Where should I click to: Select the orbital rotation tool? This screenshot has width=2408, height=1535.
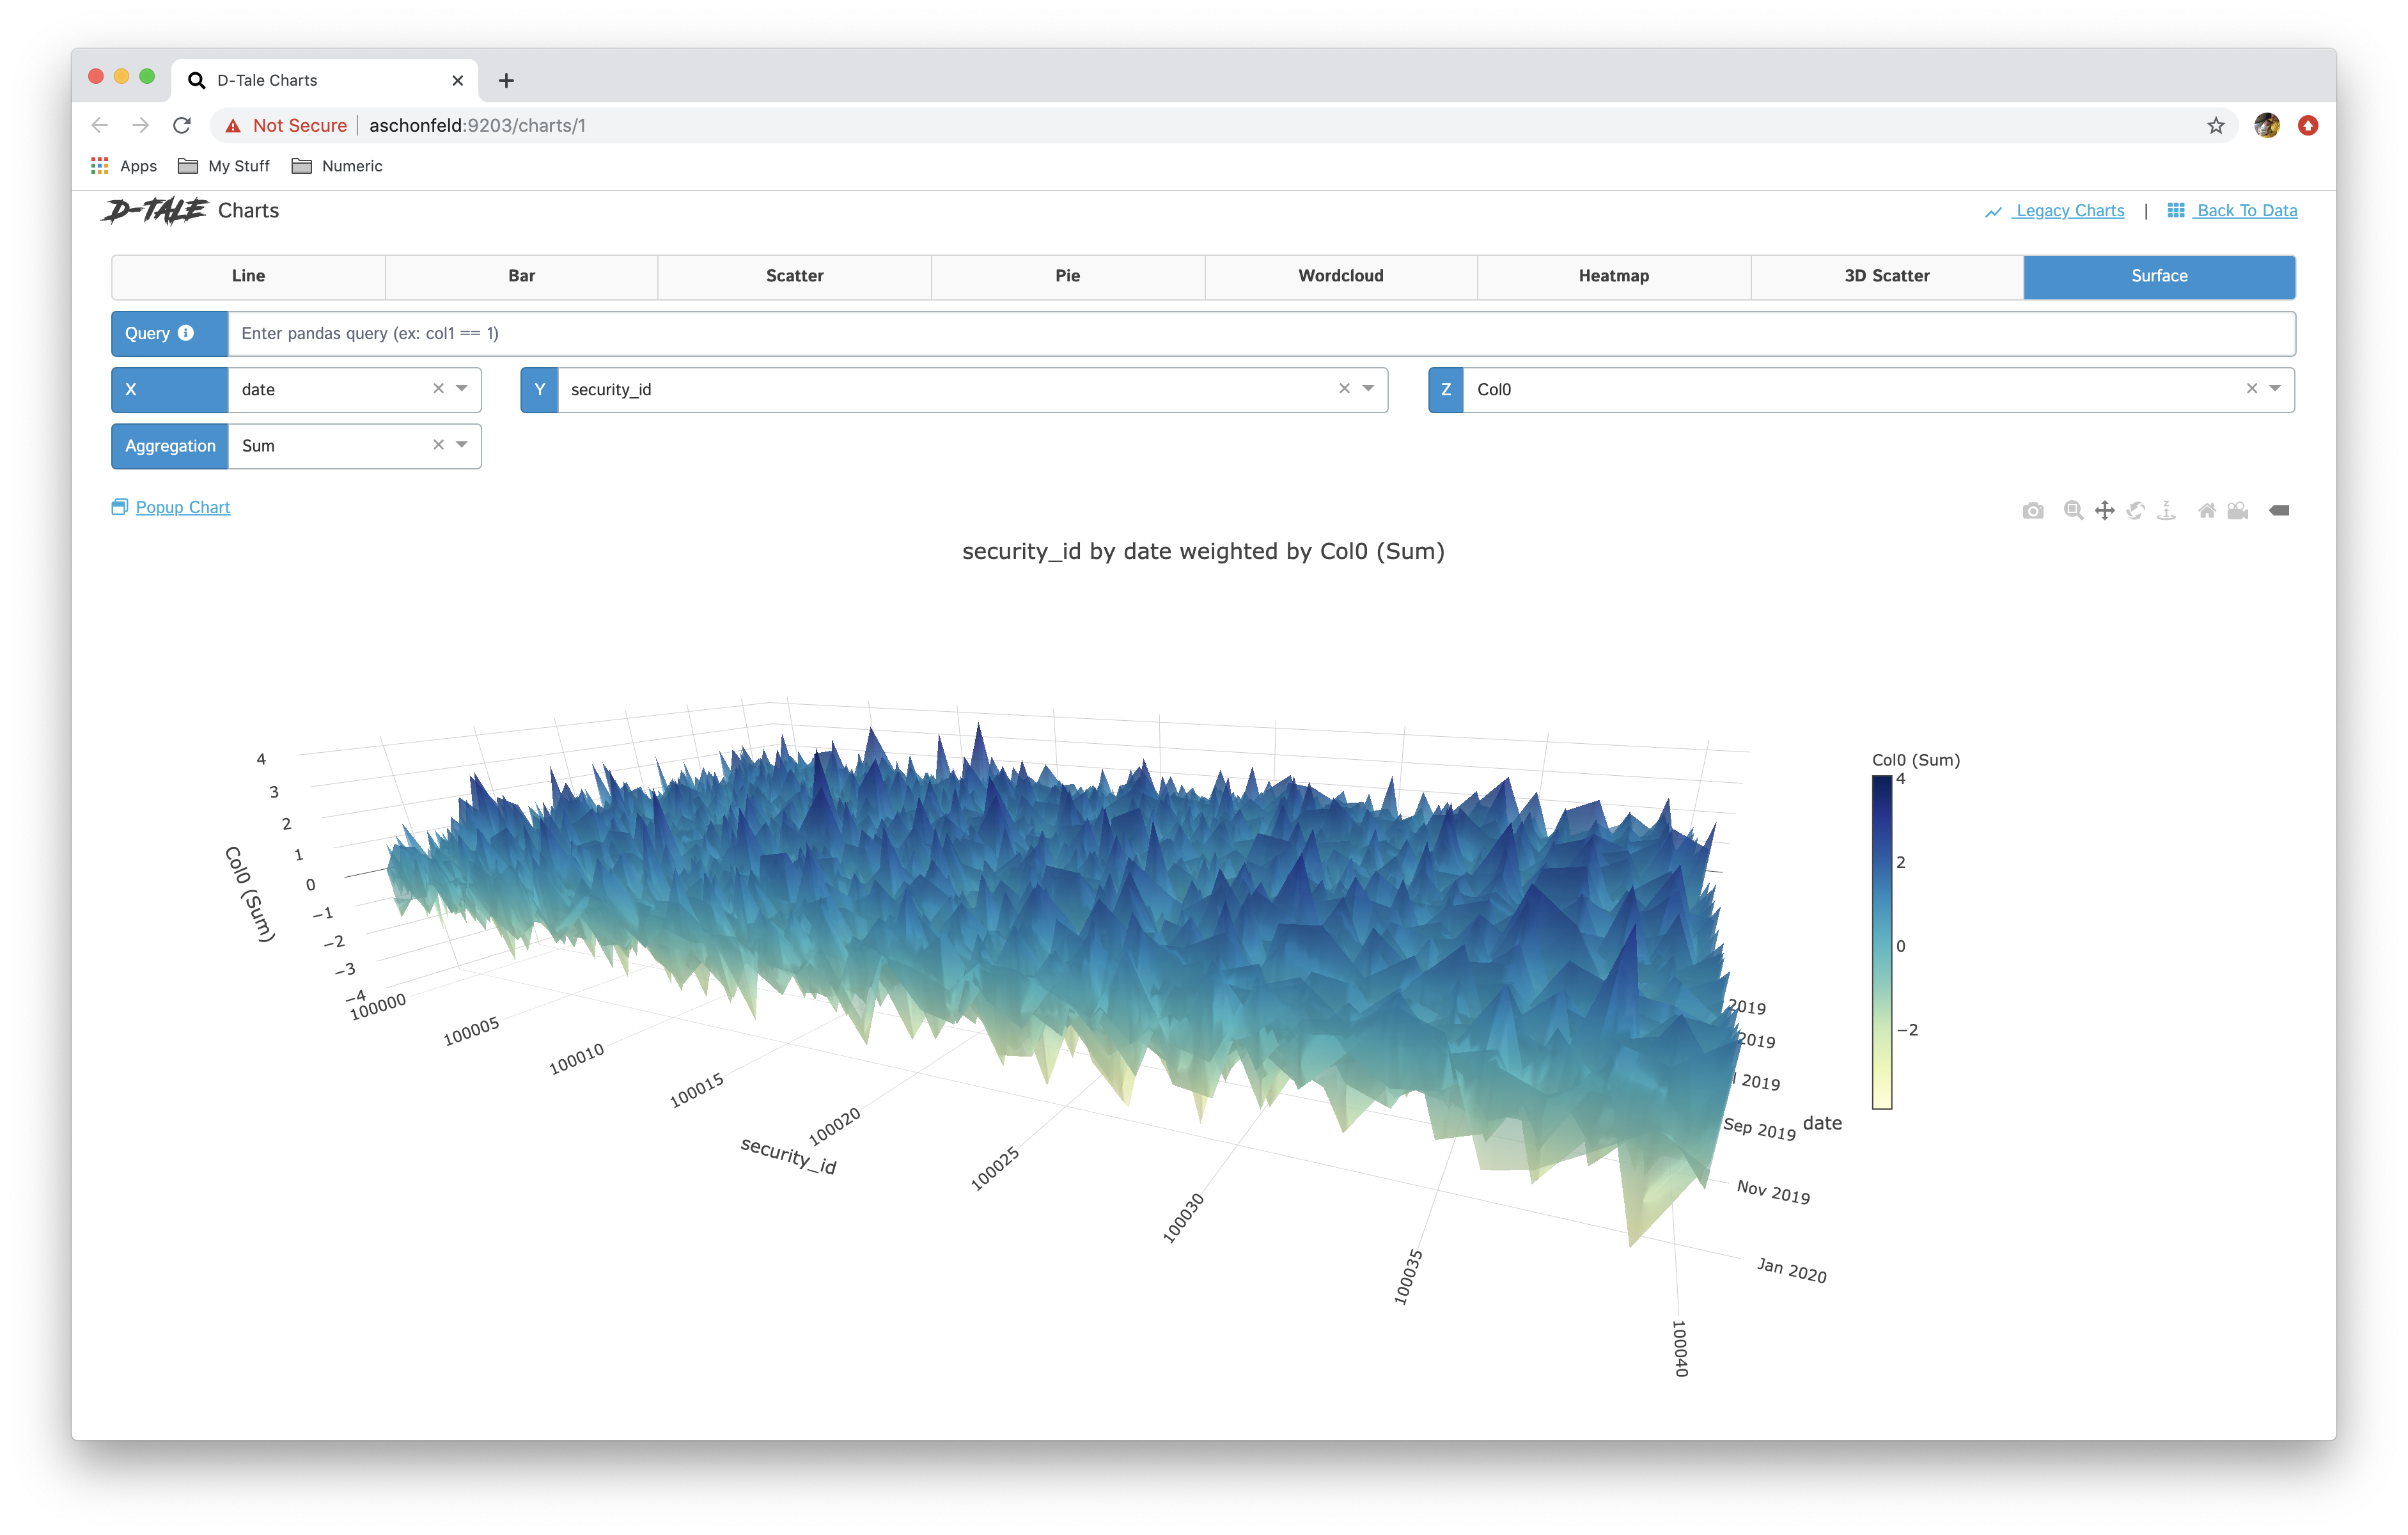click(2135, 511)
